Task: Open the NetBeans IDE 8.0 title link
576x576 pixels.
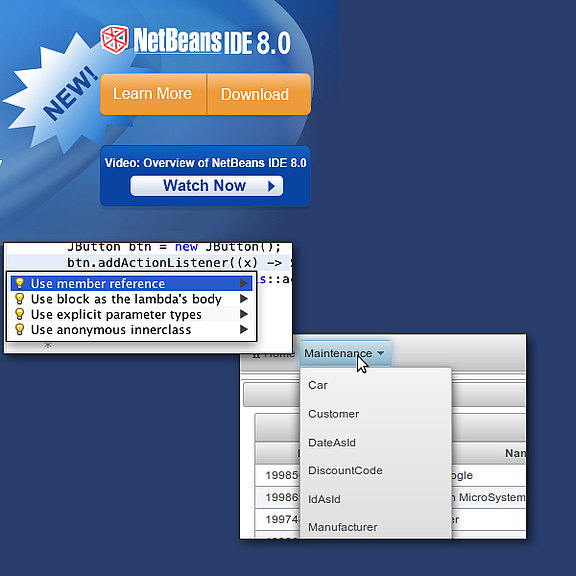Action: tap(212, 41)
